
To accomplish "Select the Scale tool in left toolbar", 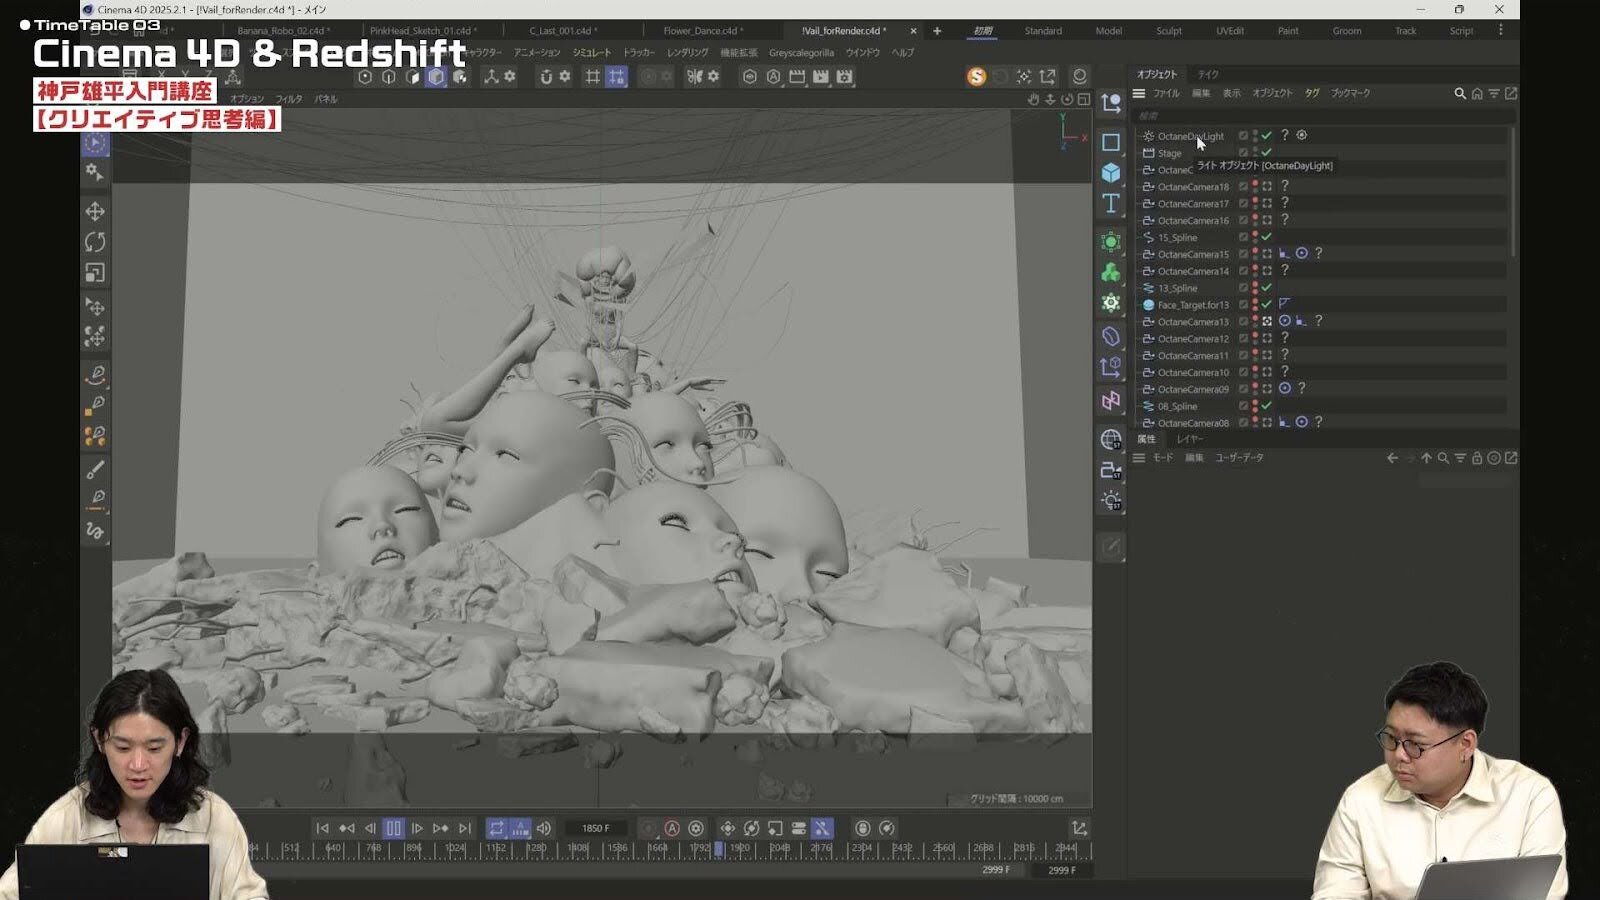I will pos(95,273).
